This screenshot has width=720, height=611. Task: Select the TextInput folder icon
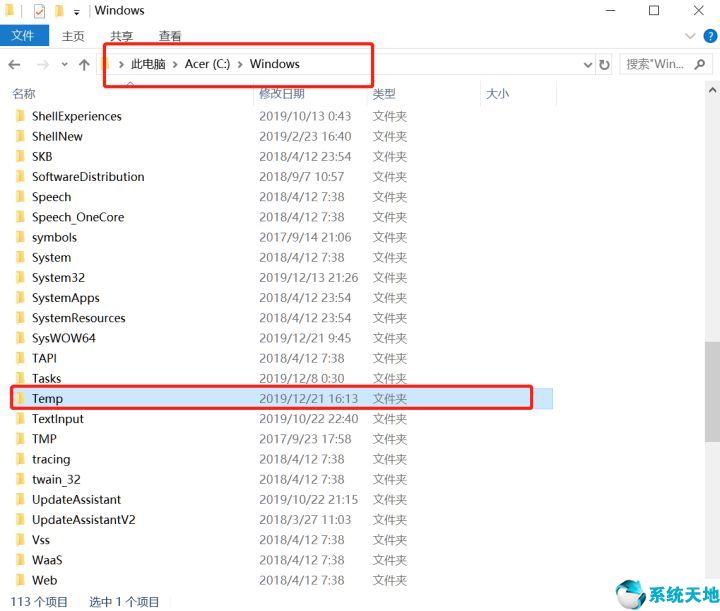pyautogui.click(x=20, y=419)
